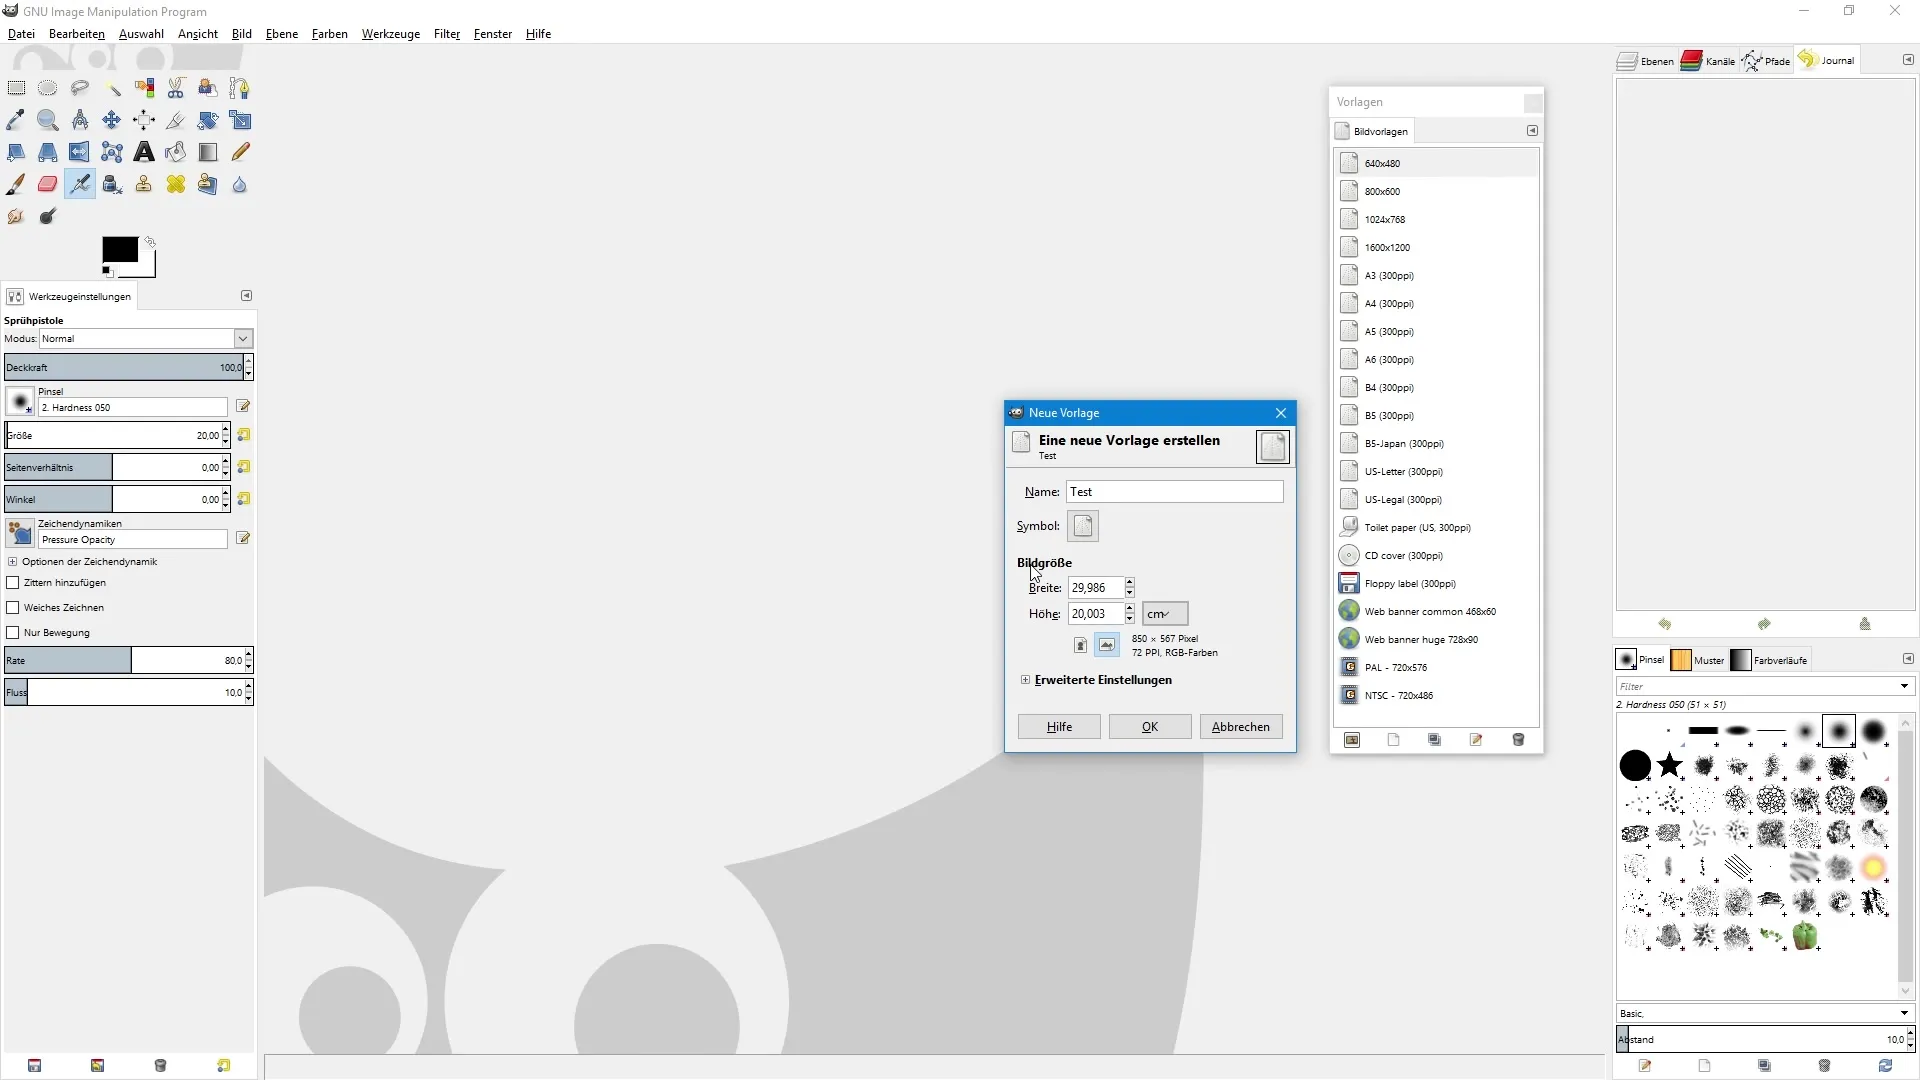1920x1080 pixels.
Task: Select the Heal bandage tool
Action: click(176, 184)
